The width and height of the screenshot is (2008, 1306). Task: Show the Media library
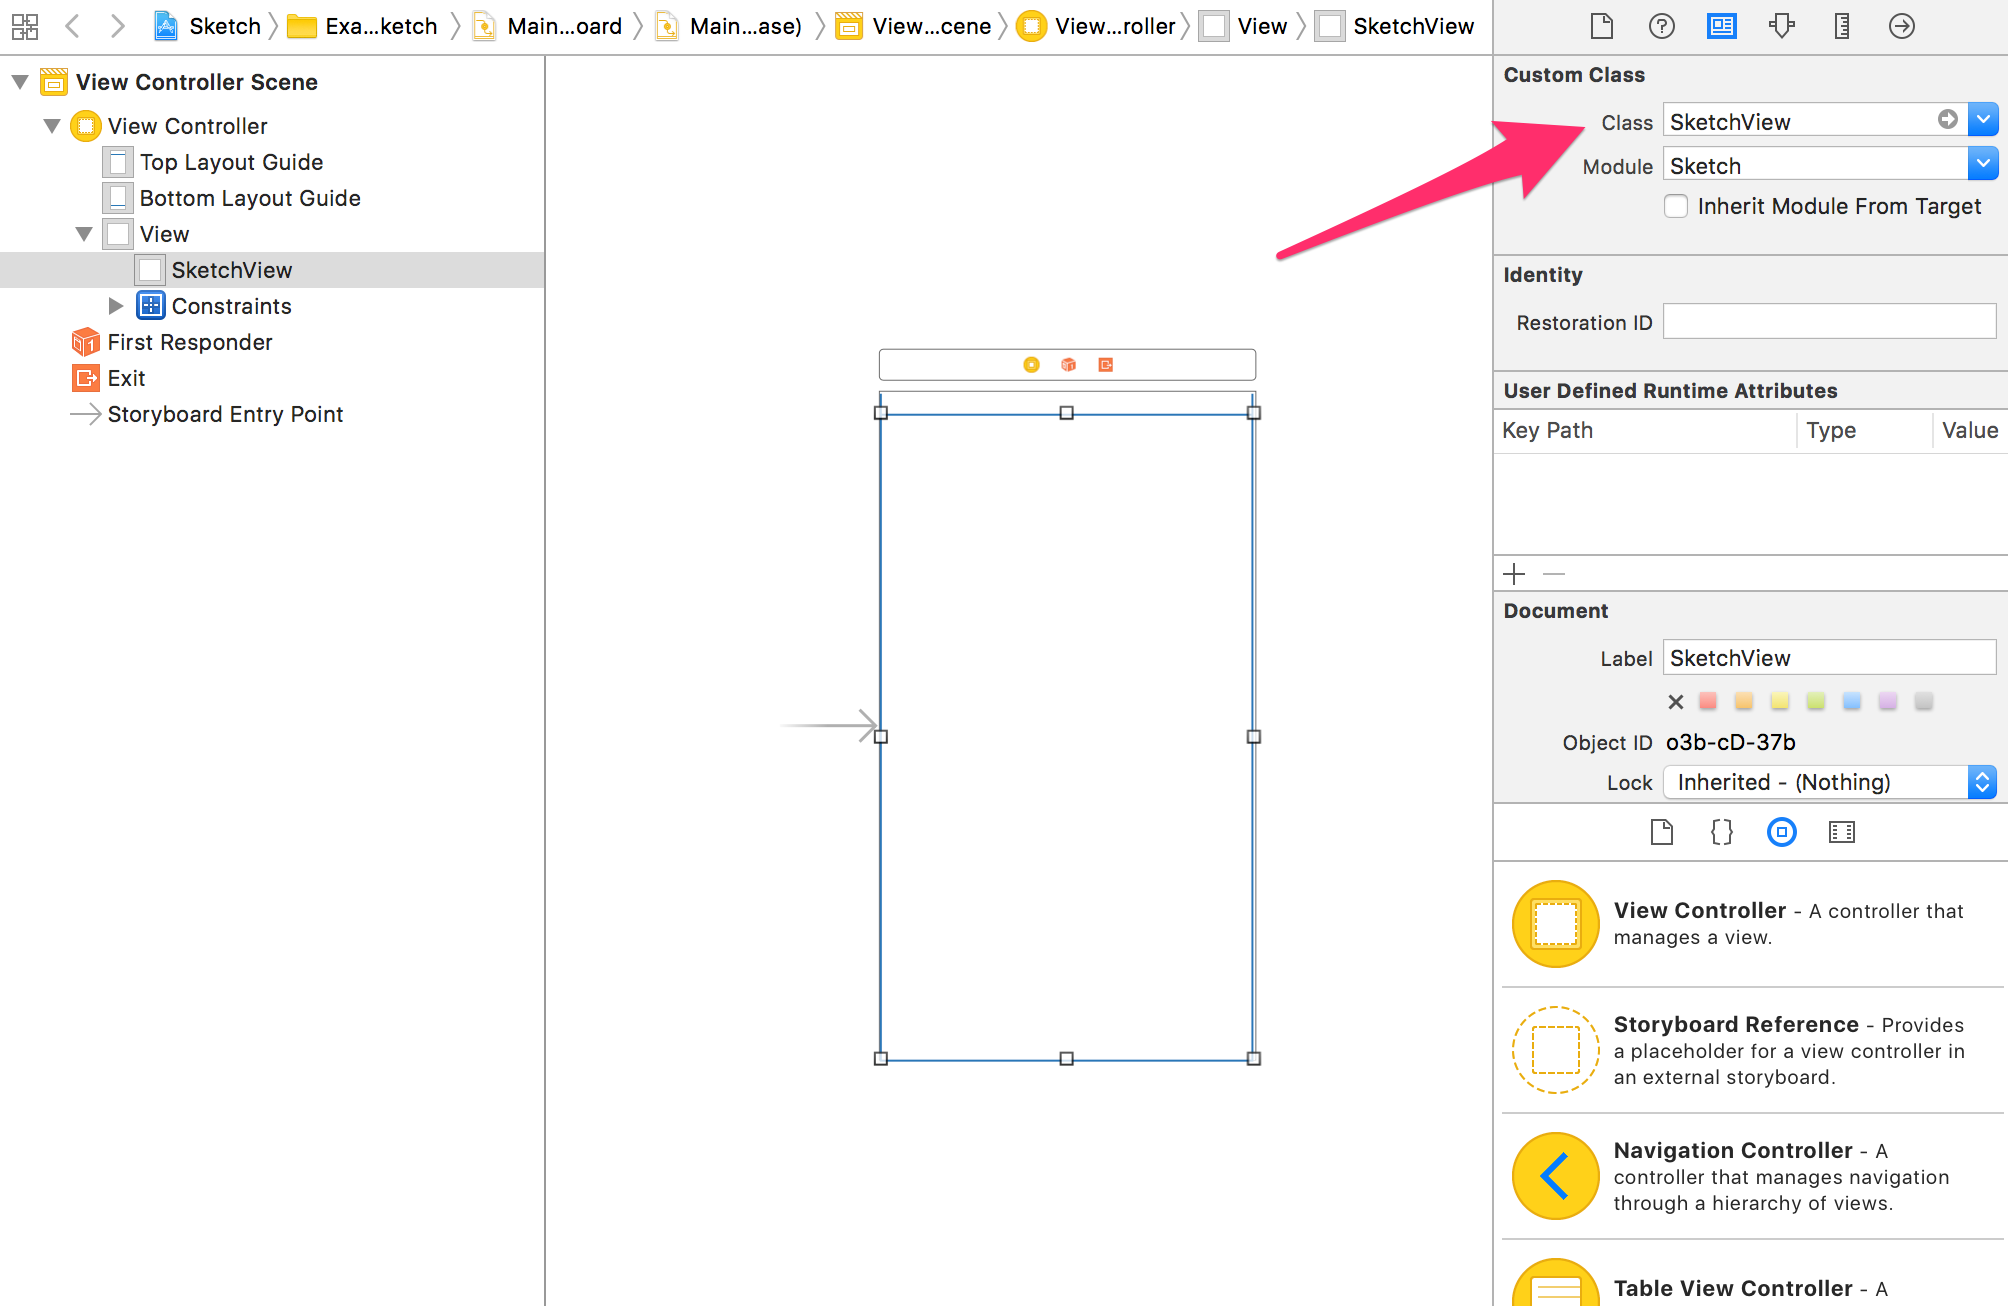pyautogui.click(x=1841, y=832)
